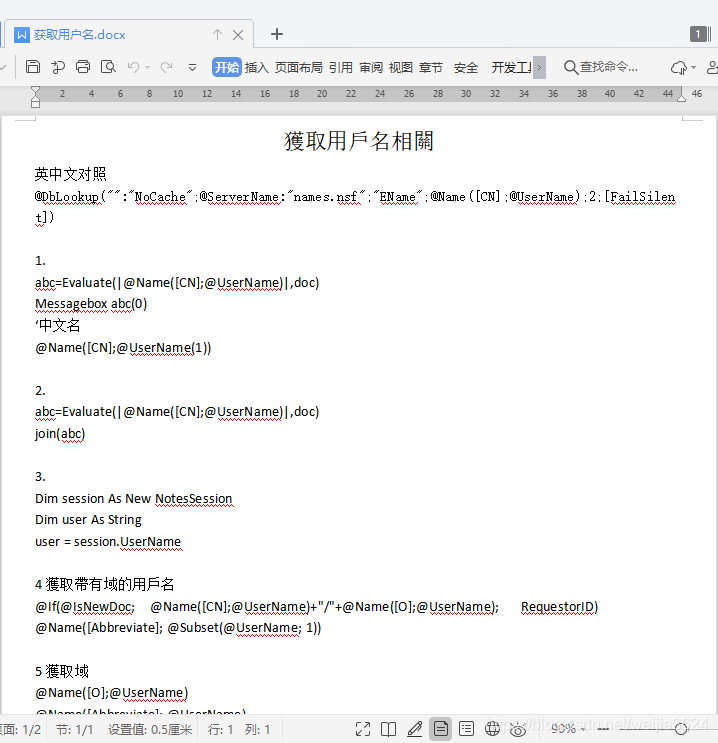Click the word RequestorID)
This screenshot has height=743, width=718.
click(559, 607)
